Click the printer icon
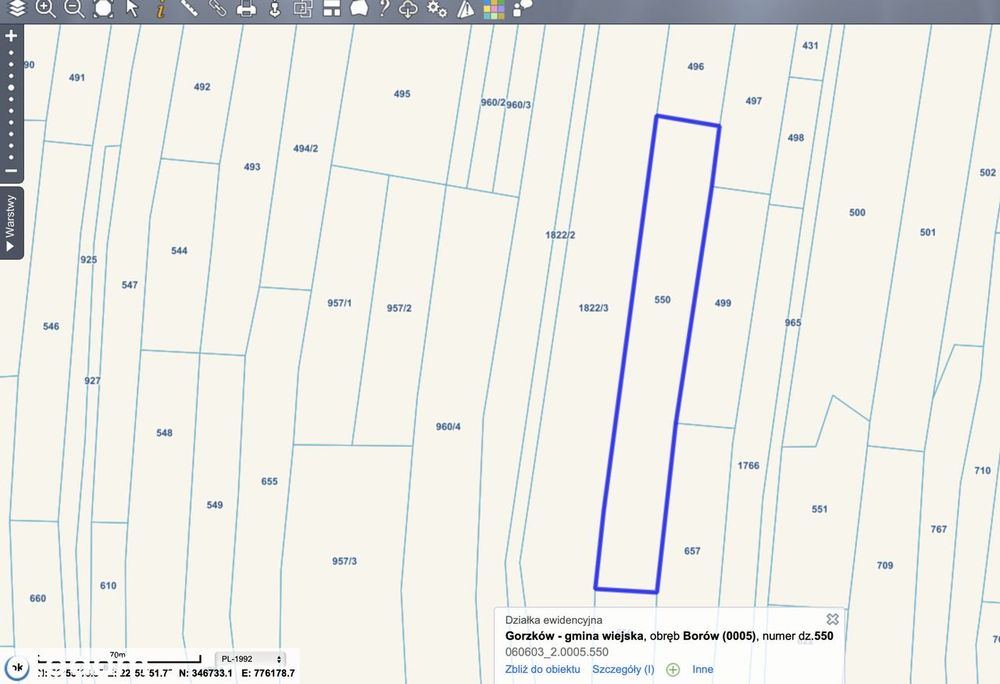Screen dimensions: 1000x684 [x=246, y=8]
